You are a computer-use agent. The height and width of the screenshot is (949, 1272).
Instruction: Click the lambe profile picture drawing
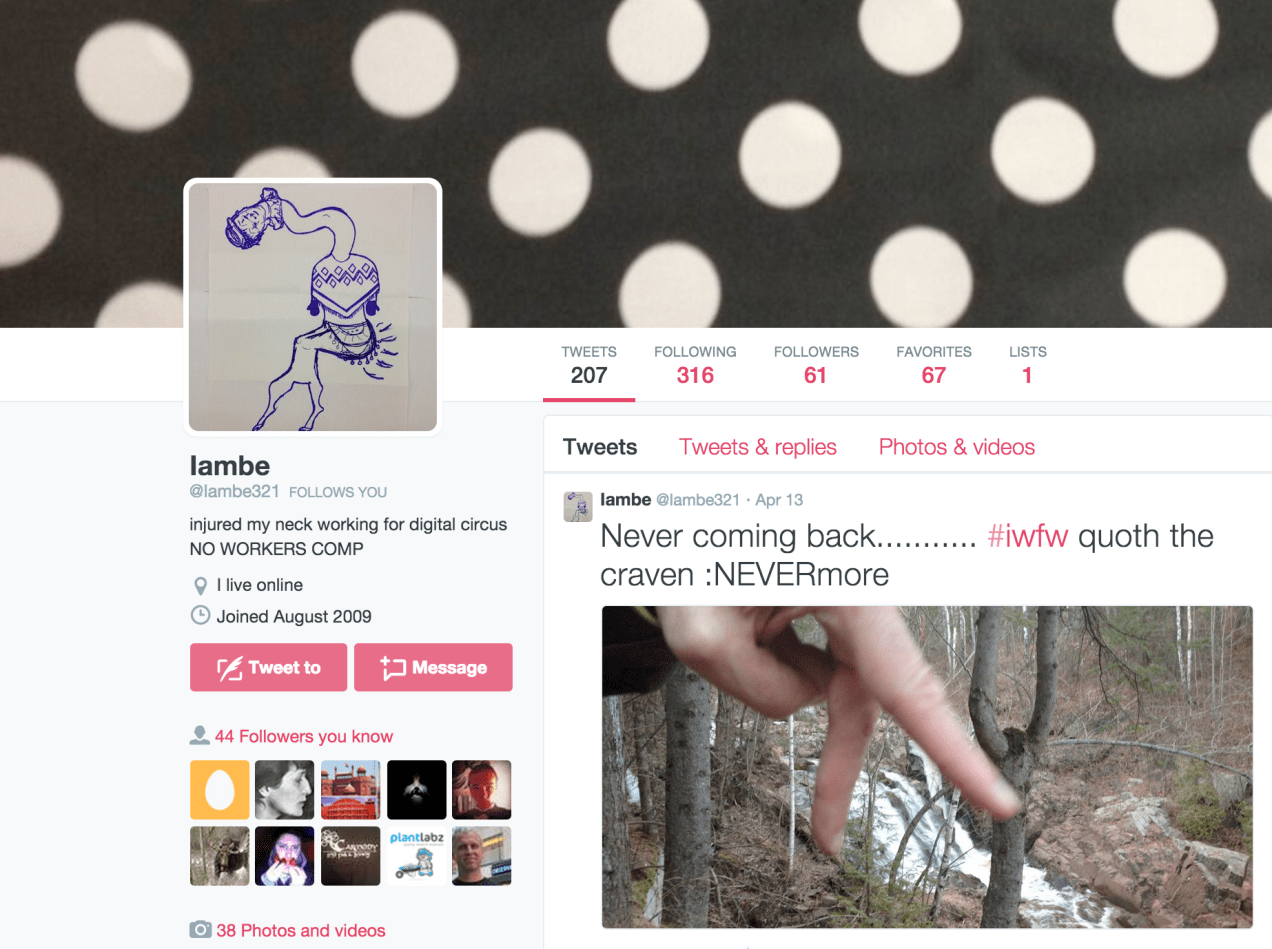tap(313, 307)
